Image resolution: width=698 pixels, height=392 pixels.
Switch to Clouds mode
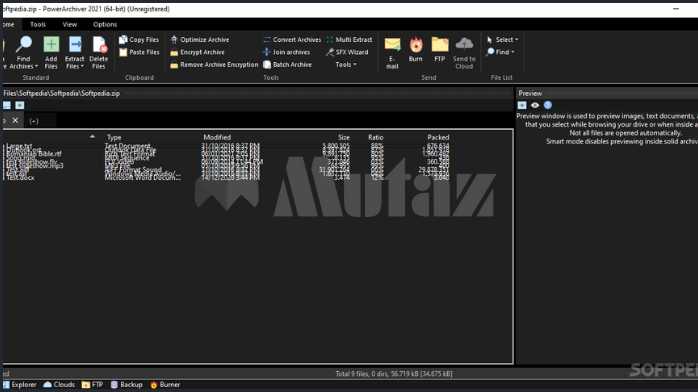(59, 384)
